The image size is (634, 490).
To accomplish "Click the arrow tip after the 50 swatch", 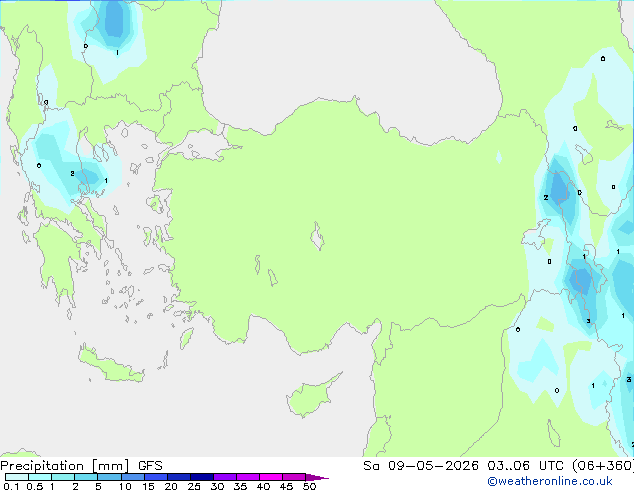I will tap(317, 477).
